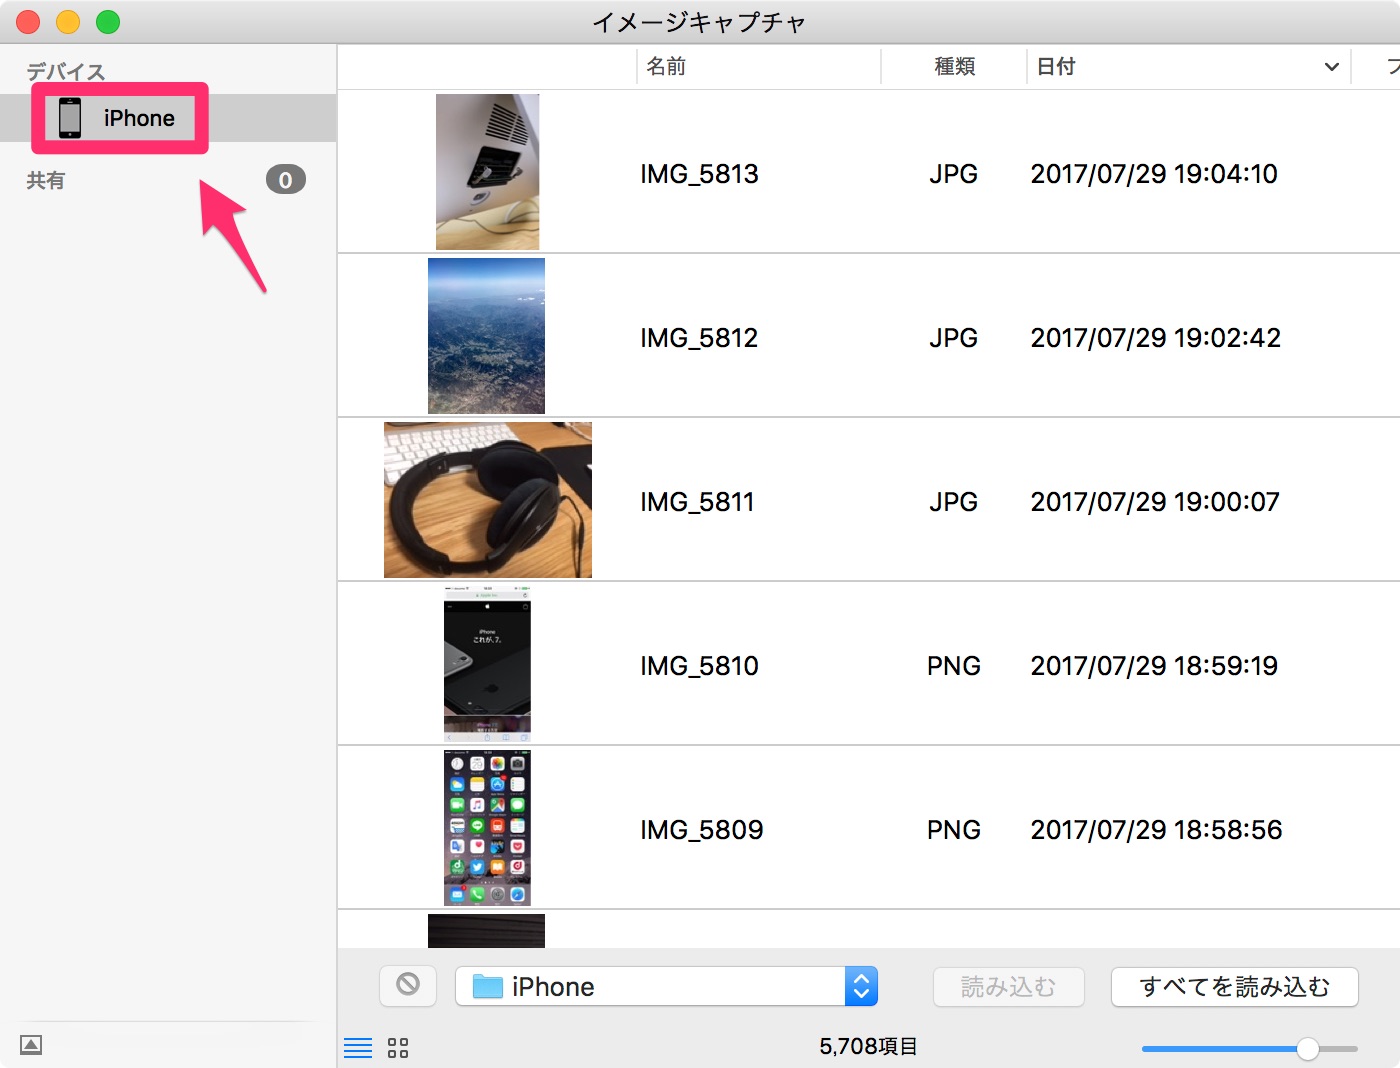The image size is (1400, 1068).
Task: Click the green zoom window button
Action: tap(108, 22)
